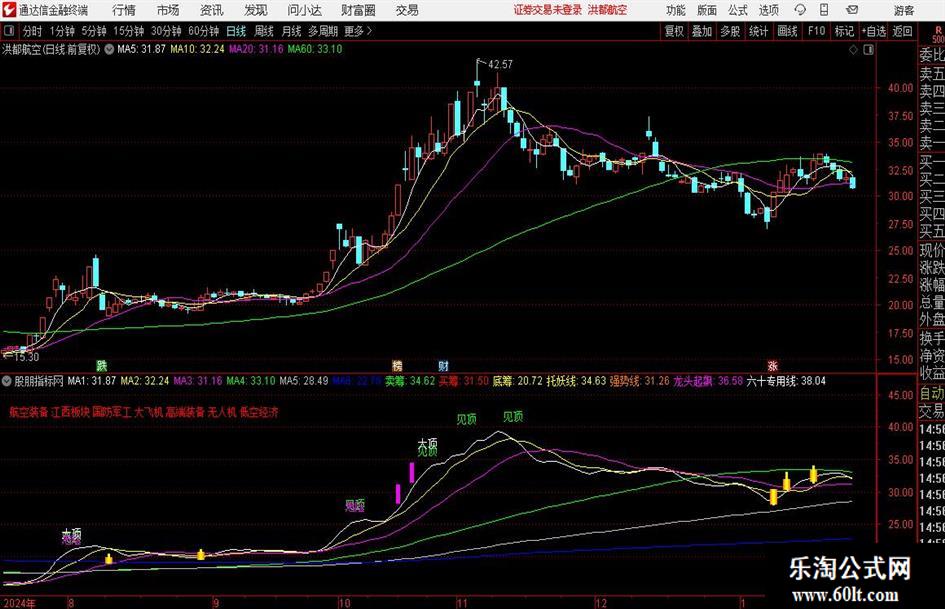Toggle the left sidebar panel icon
This screenshot has width=945, height=609.
[9, 31]
